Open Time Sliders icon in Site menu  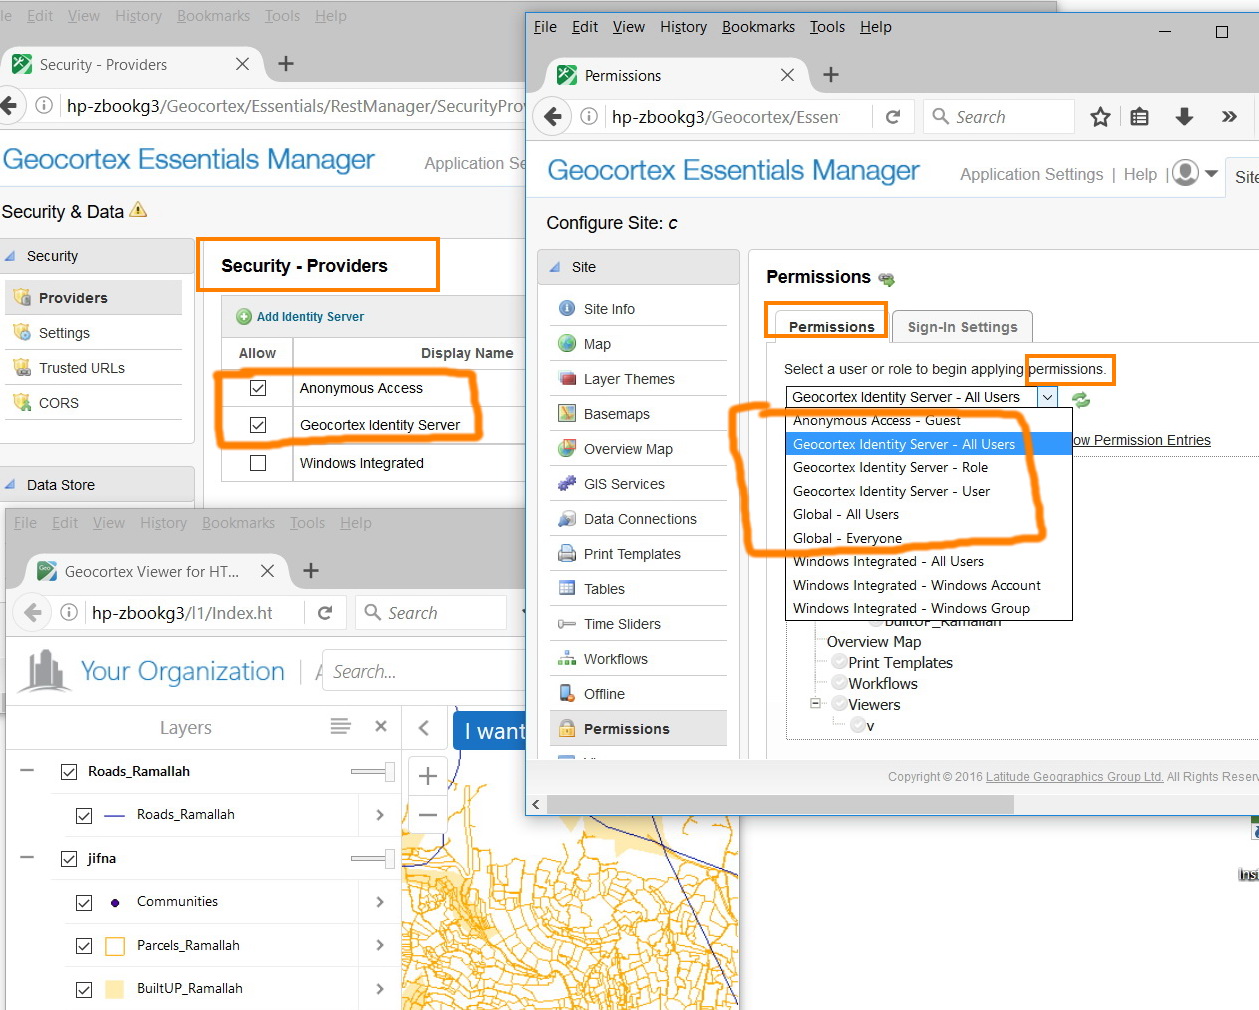tap(567, 624)
